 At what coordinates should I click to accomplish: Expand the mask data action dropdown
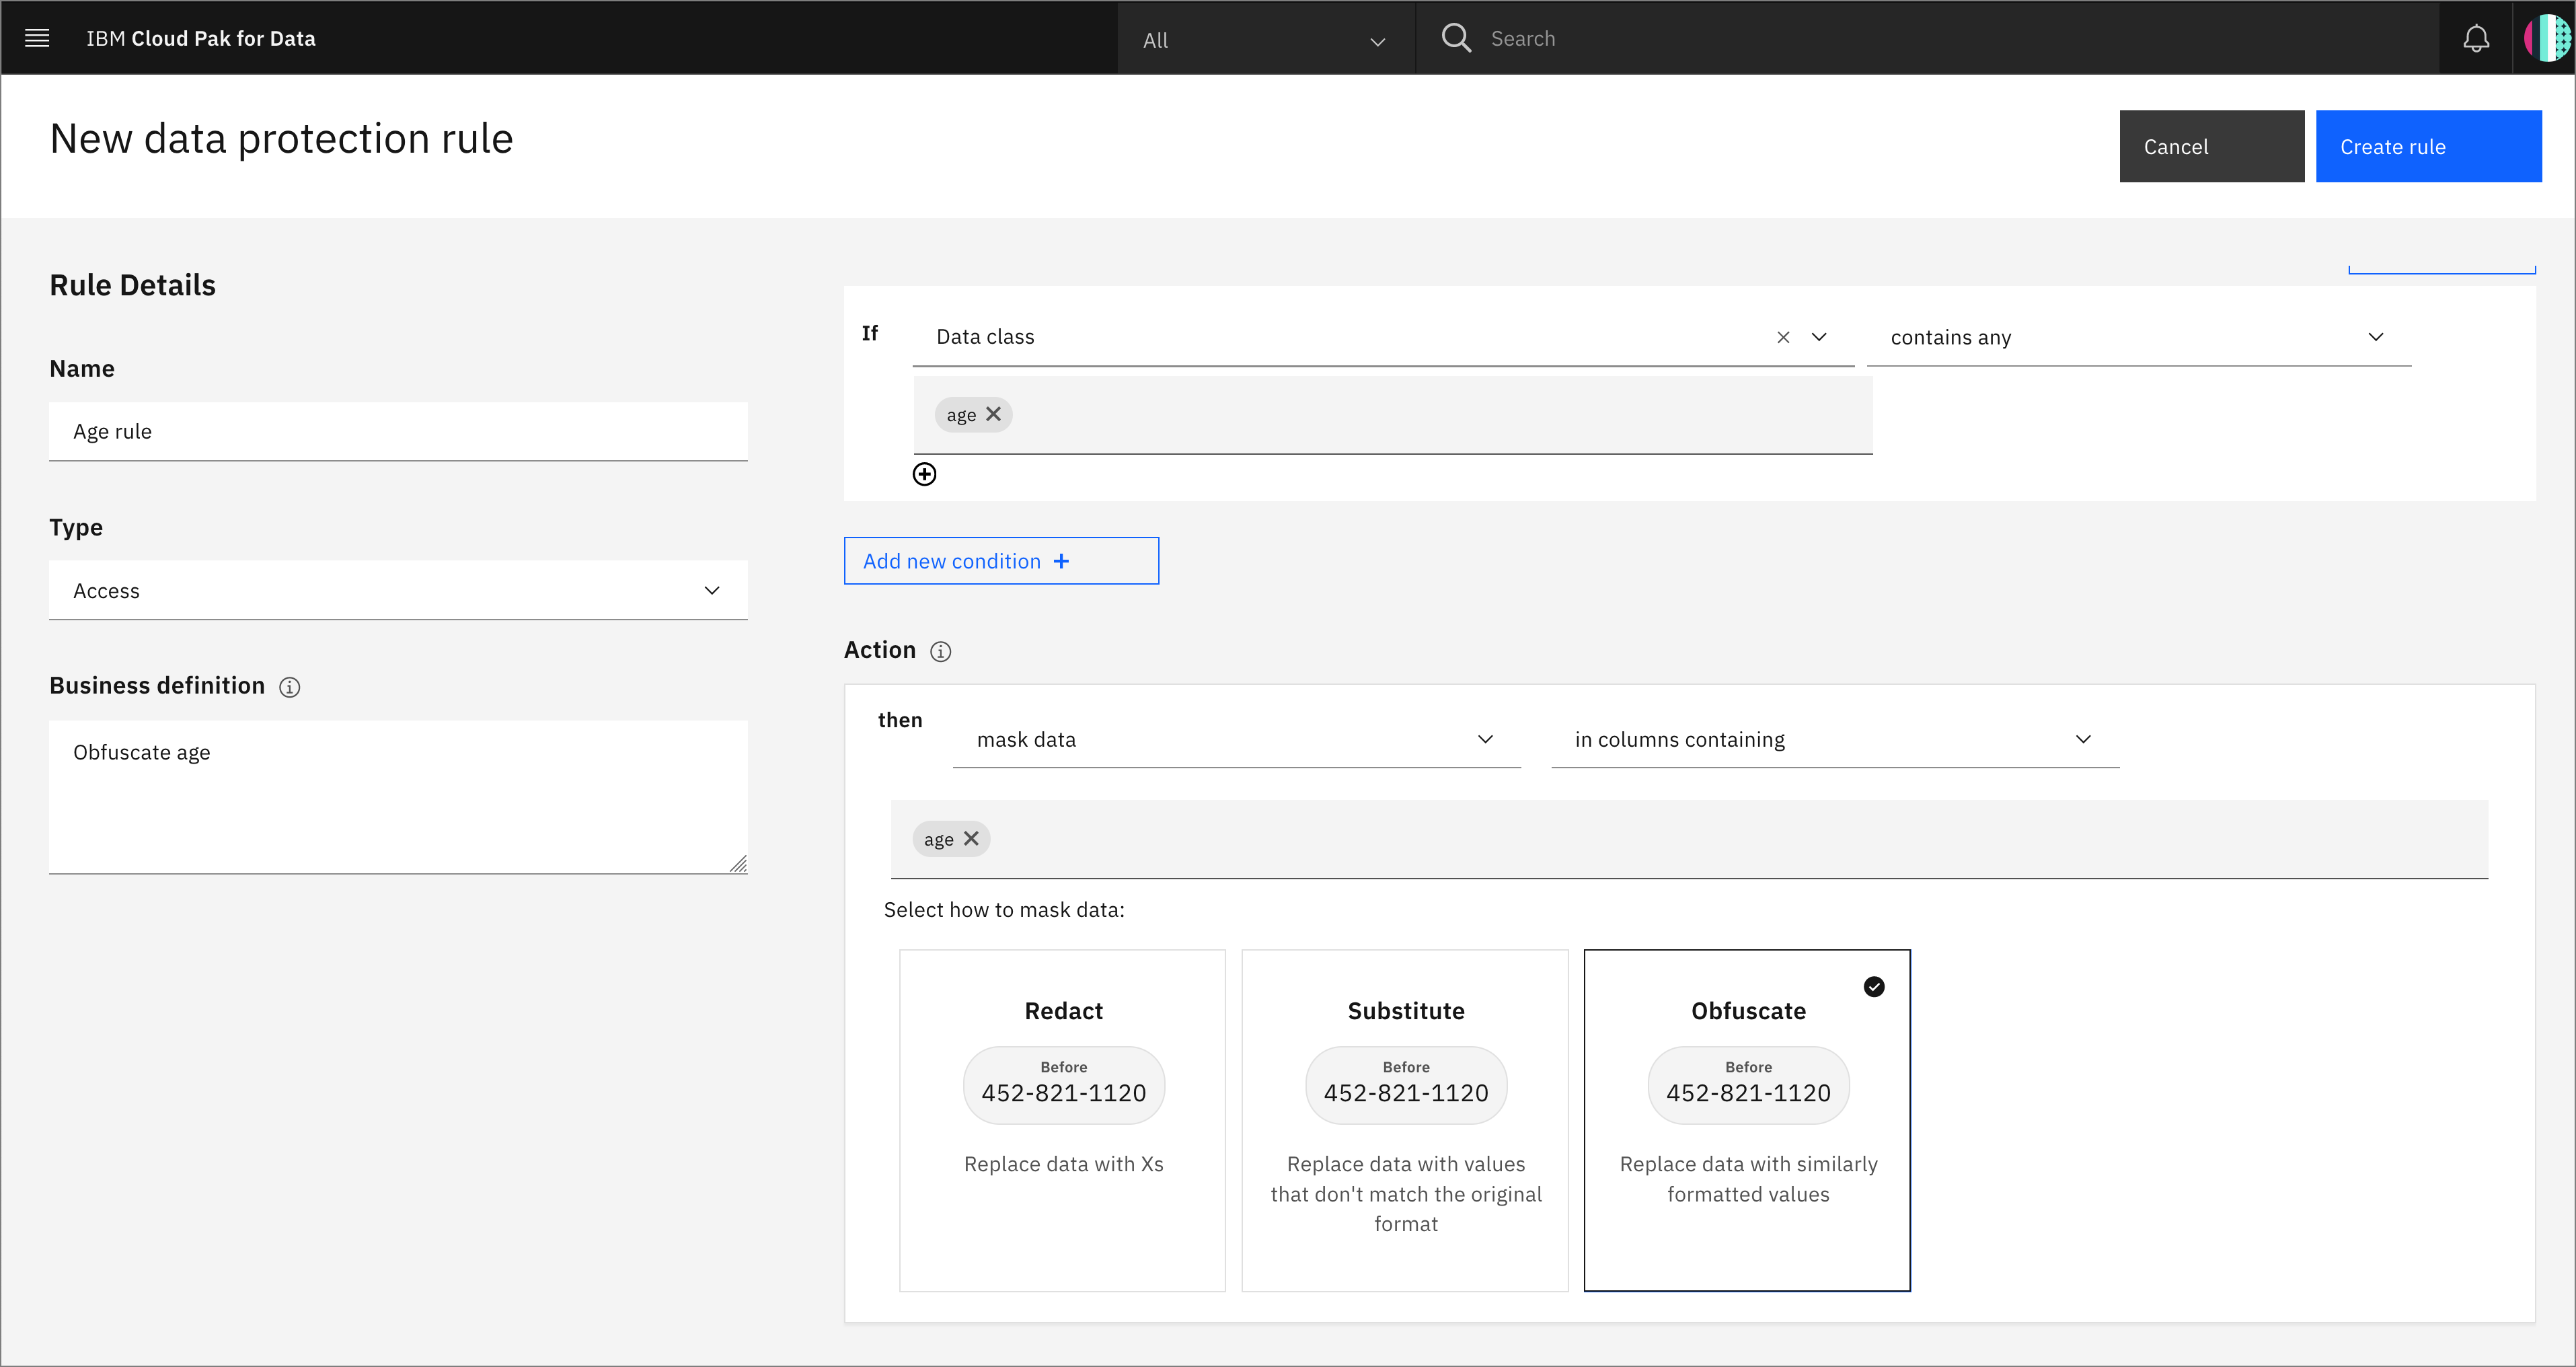click(x=1482, y=738)
